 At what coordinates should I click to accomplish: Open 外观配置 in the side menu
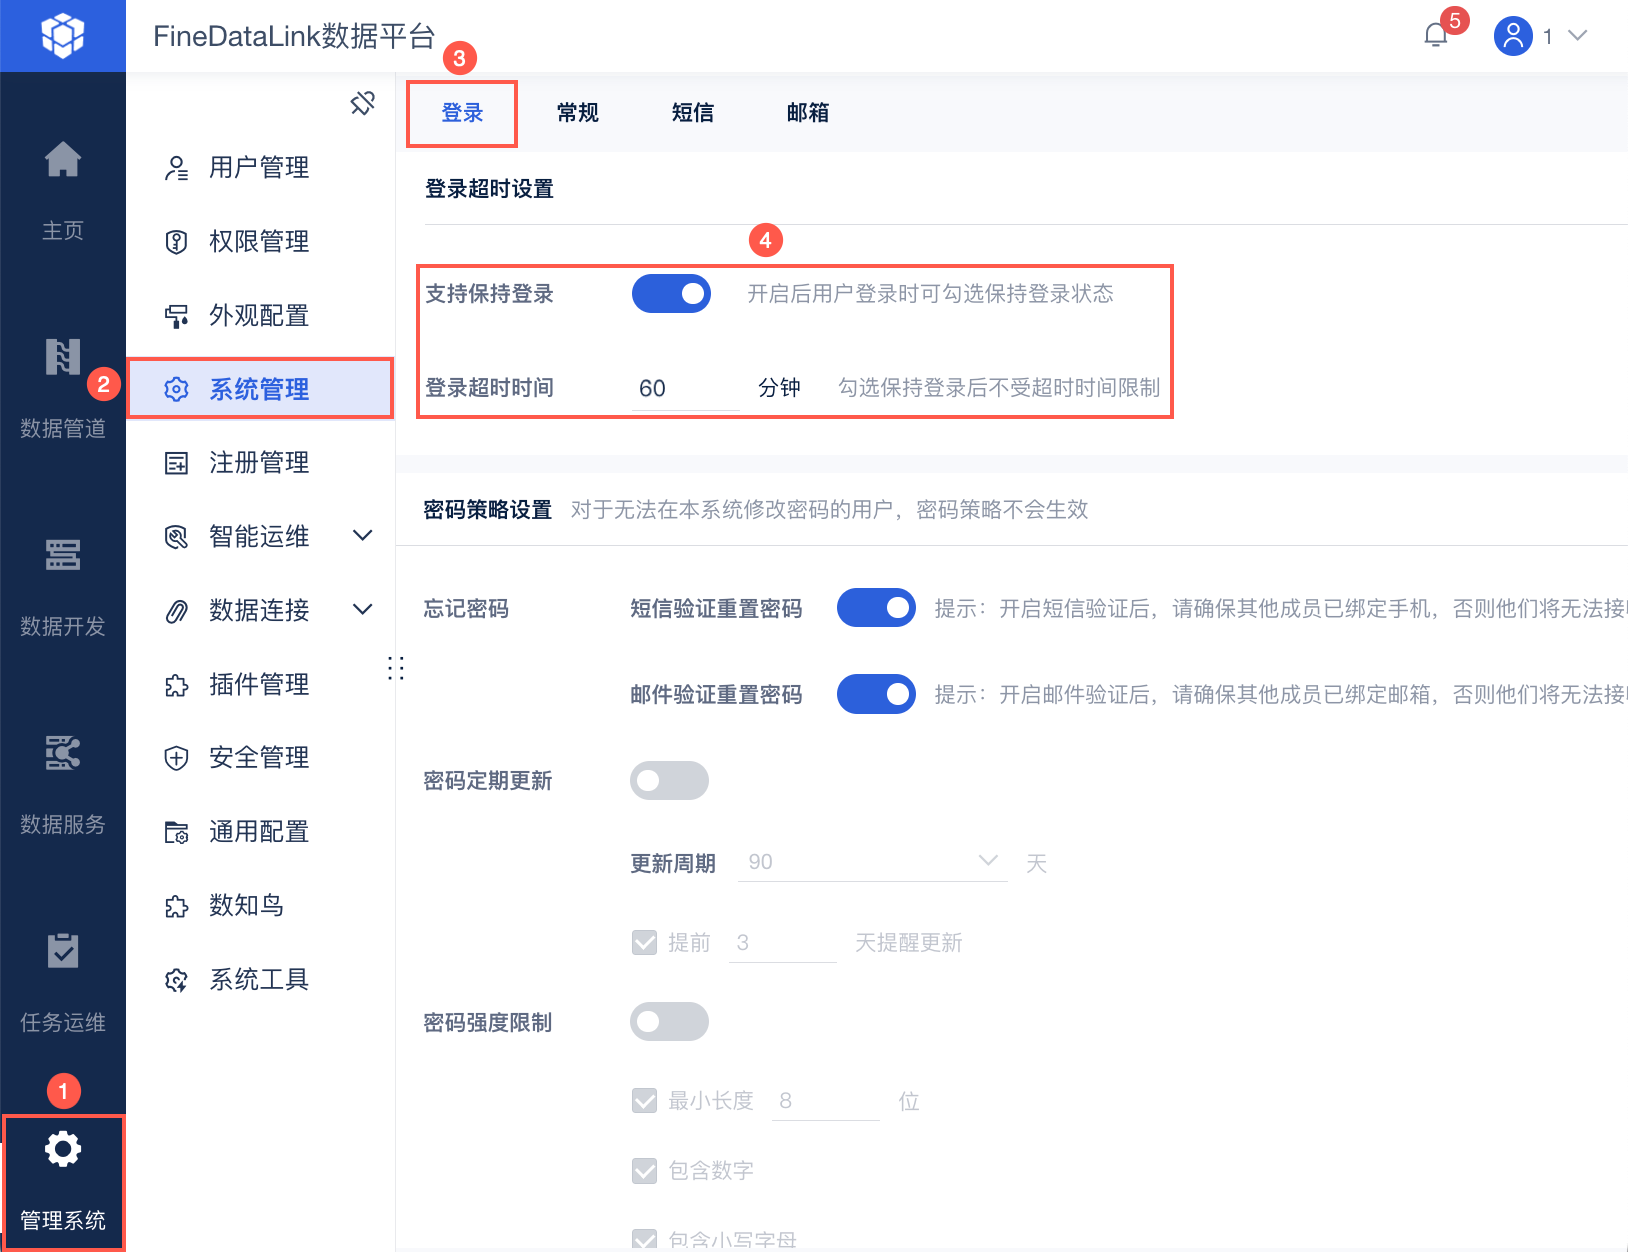coord(260,316)
